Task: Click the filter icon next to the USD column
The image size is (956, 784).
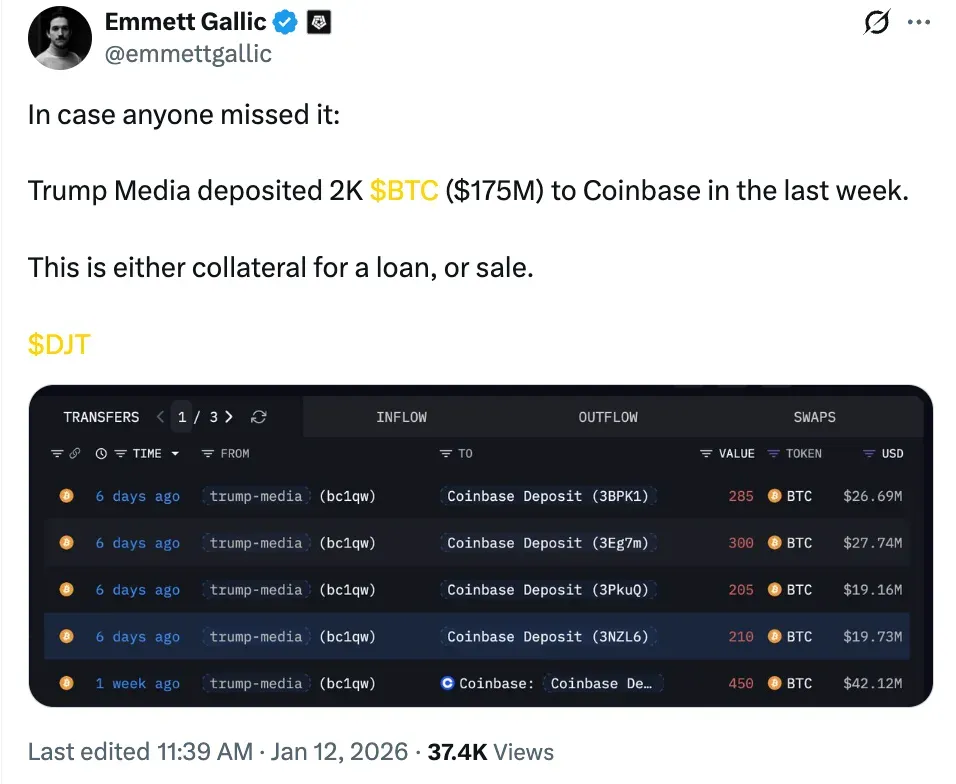Action: pyautogui.click(x=869, y=453)
